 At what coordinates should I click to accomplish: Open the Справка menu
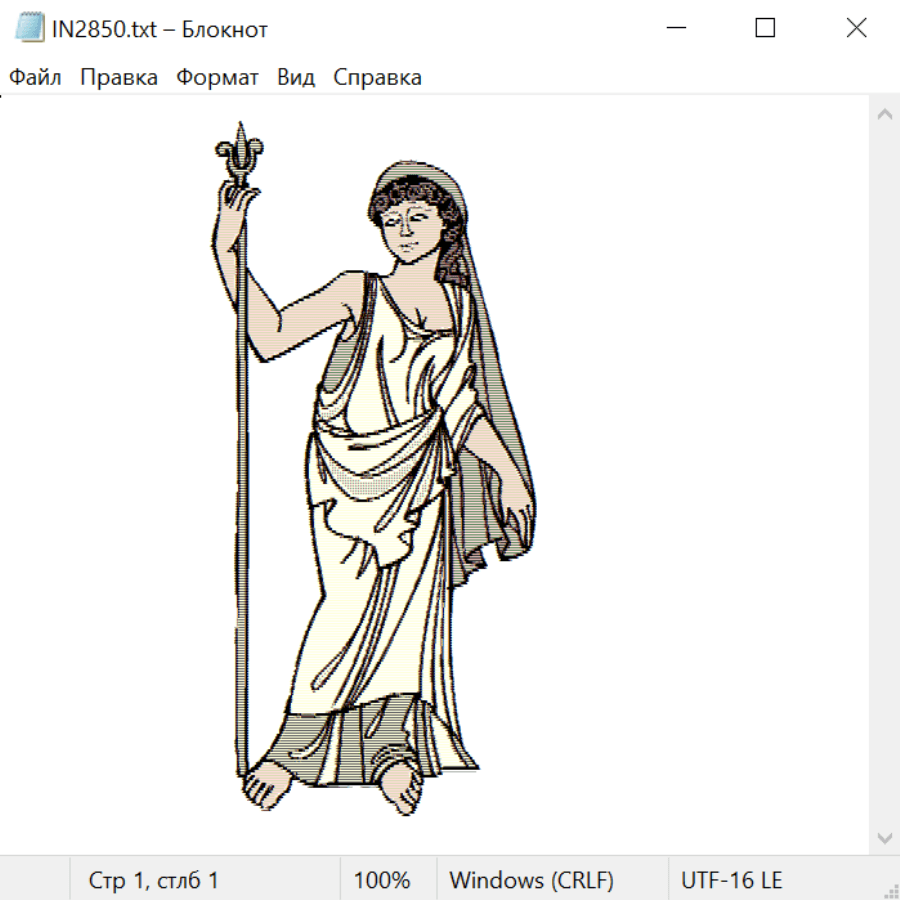pyautogui.click(x=377, y=78)
